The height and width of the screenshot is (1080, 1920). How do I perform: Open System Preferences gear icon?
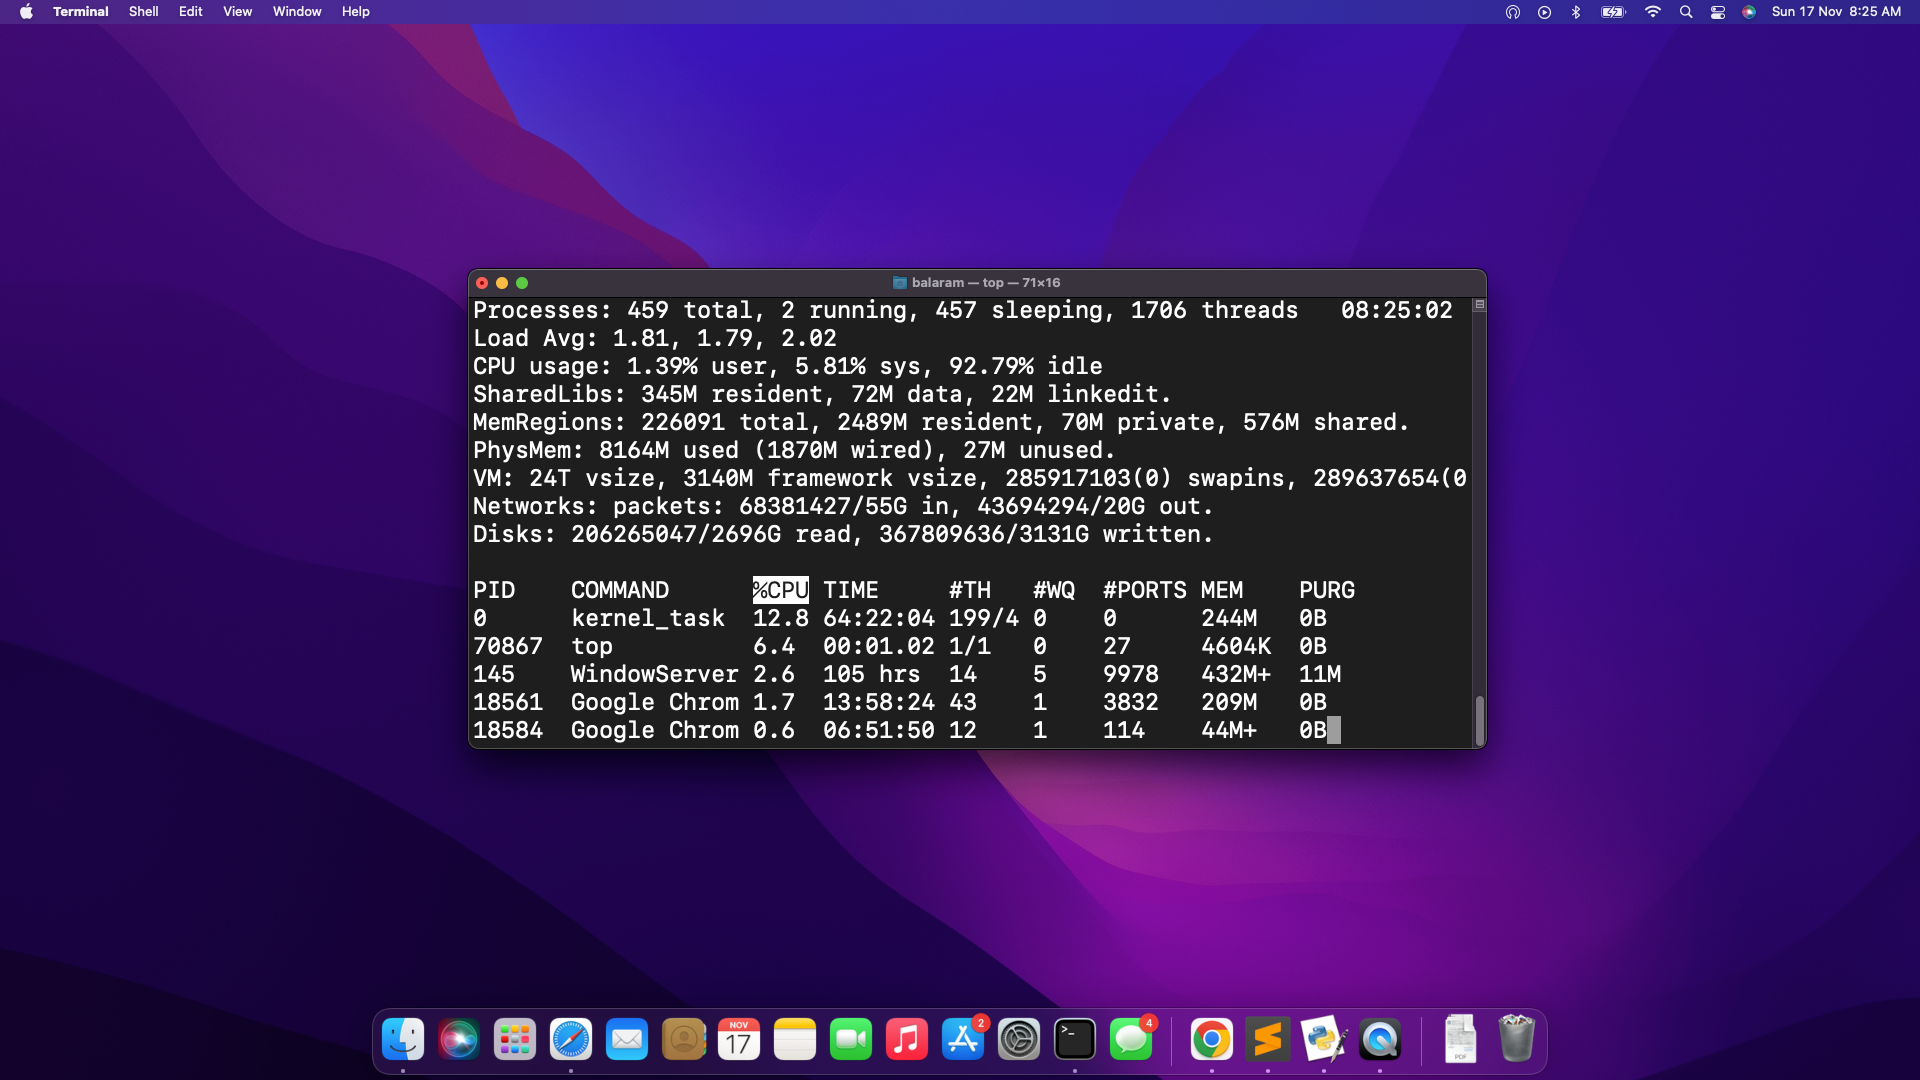(x=1019, y=1040)
